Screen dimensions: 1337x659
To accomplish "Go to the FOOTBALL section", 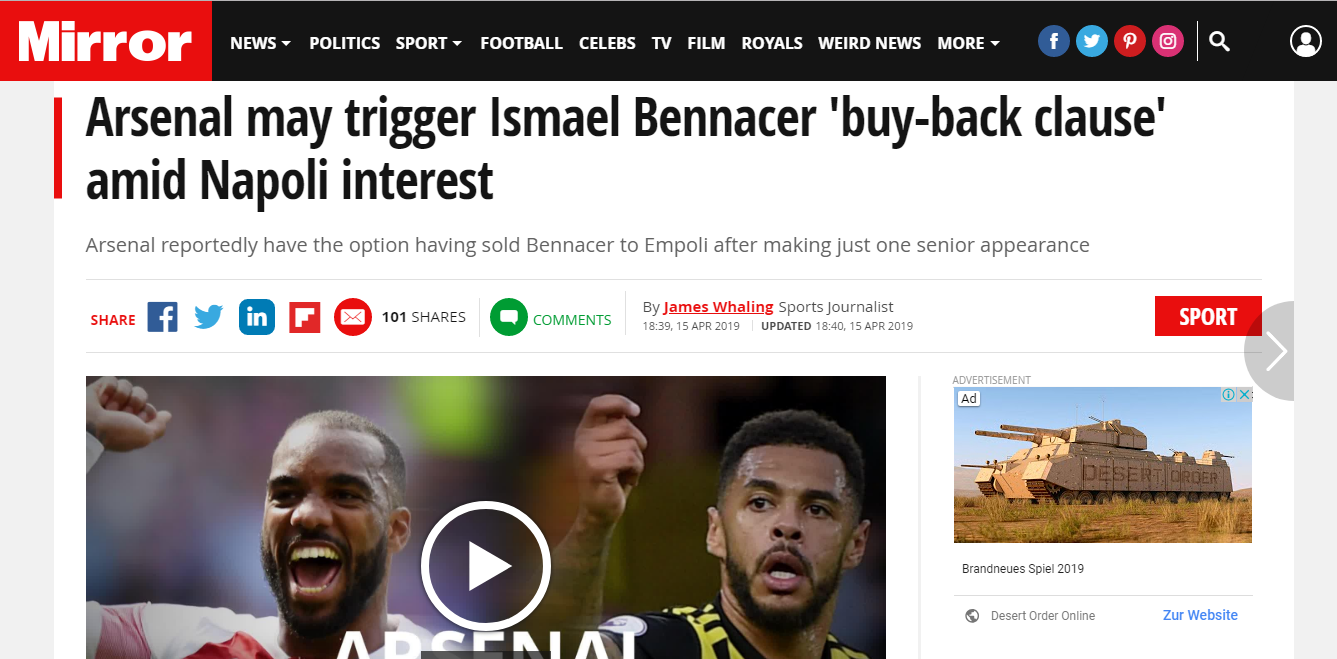I will (521, 43).
